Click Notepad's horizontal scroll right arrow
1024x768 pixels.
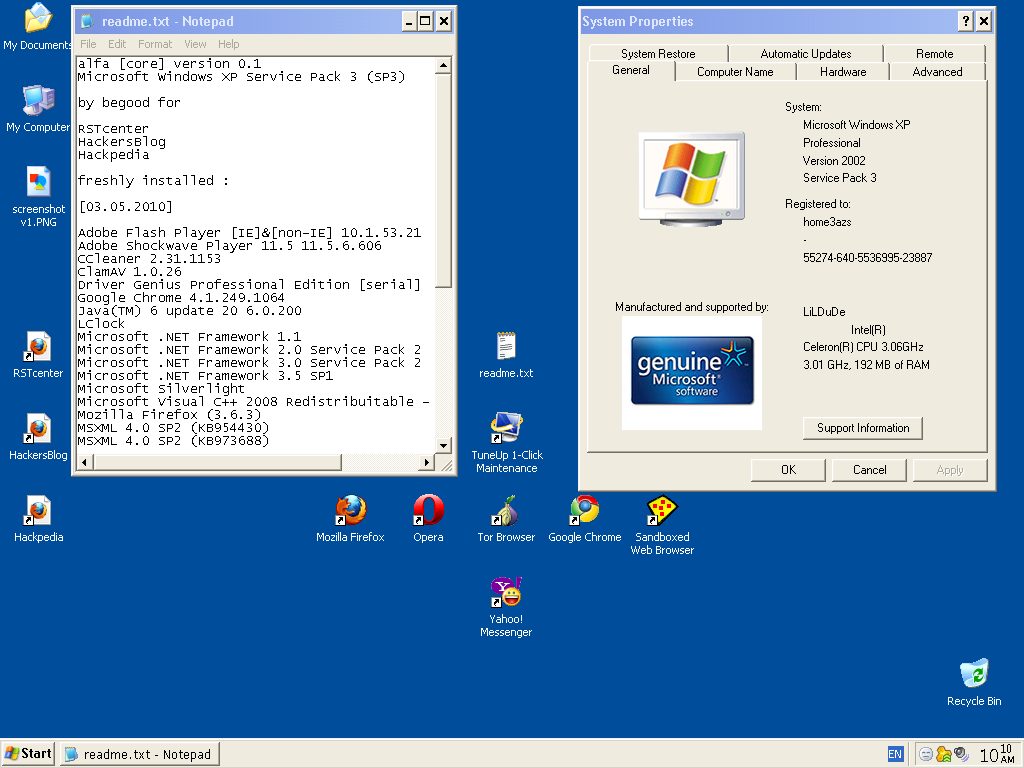426,462
